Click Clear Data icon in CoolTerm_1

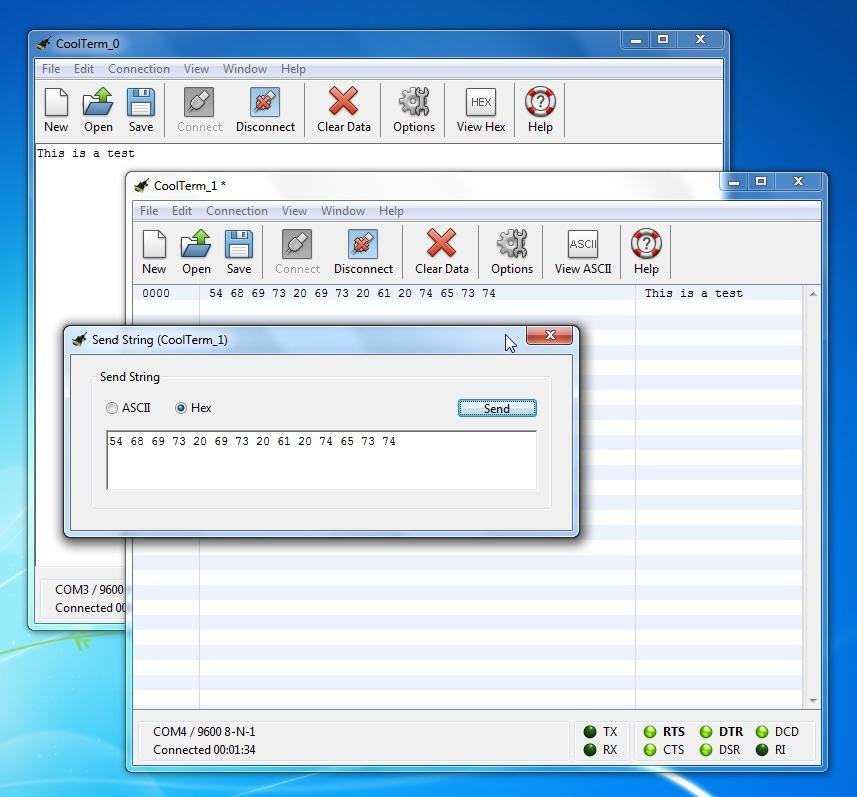coord(441,245)
